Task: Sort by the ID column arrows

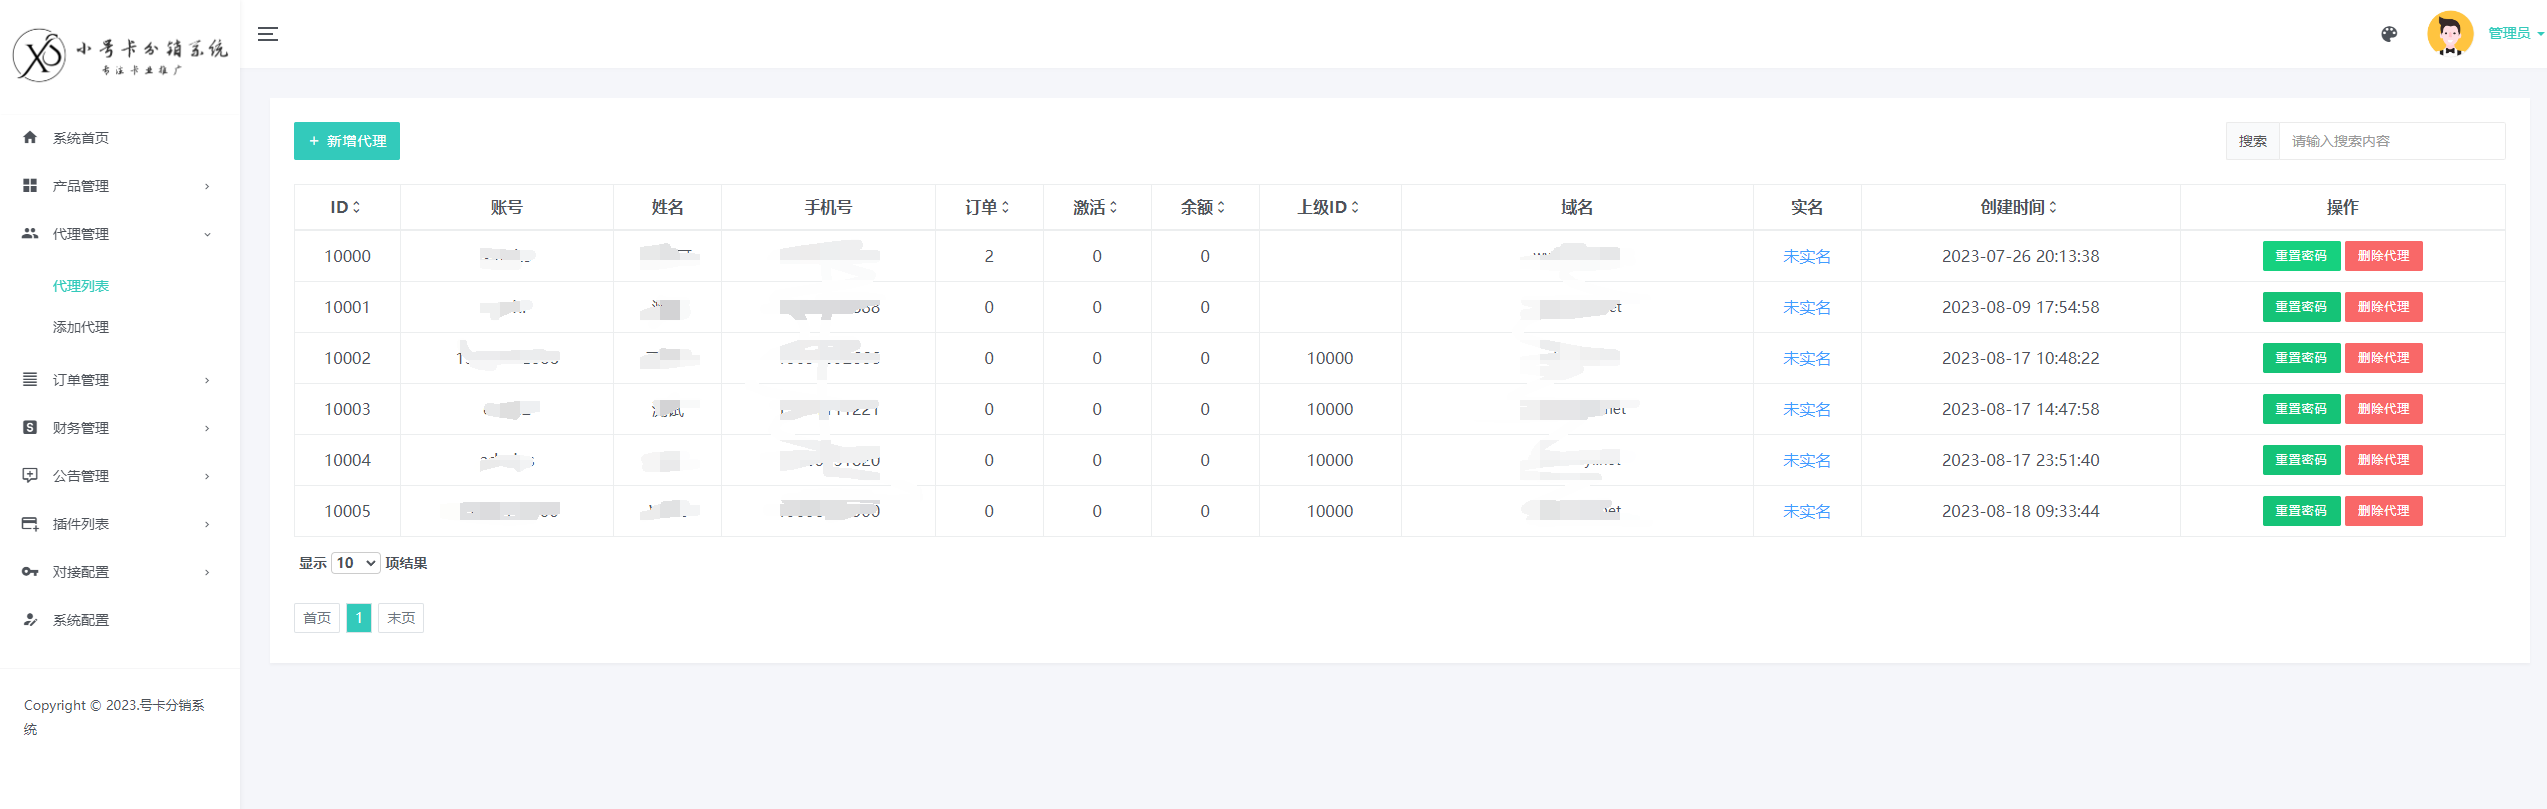Action: click(x=356, y=207)
